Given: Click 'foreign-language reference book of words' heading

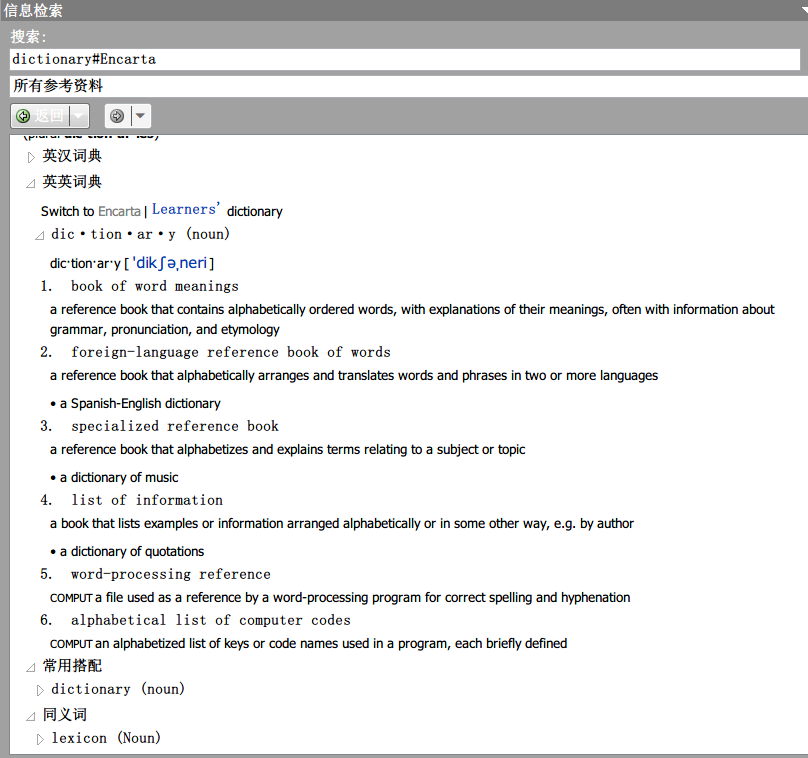Looking at the screenshot, I should pos(231,352).
